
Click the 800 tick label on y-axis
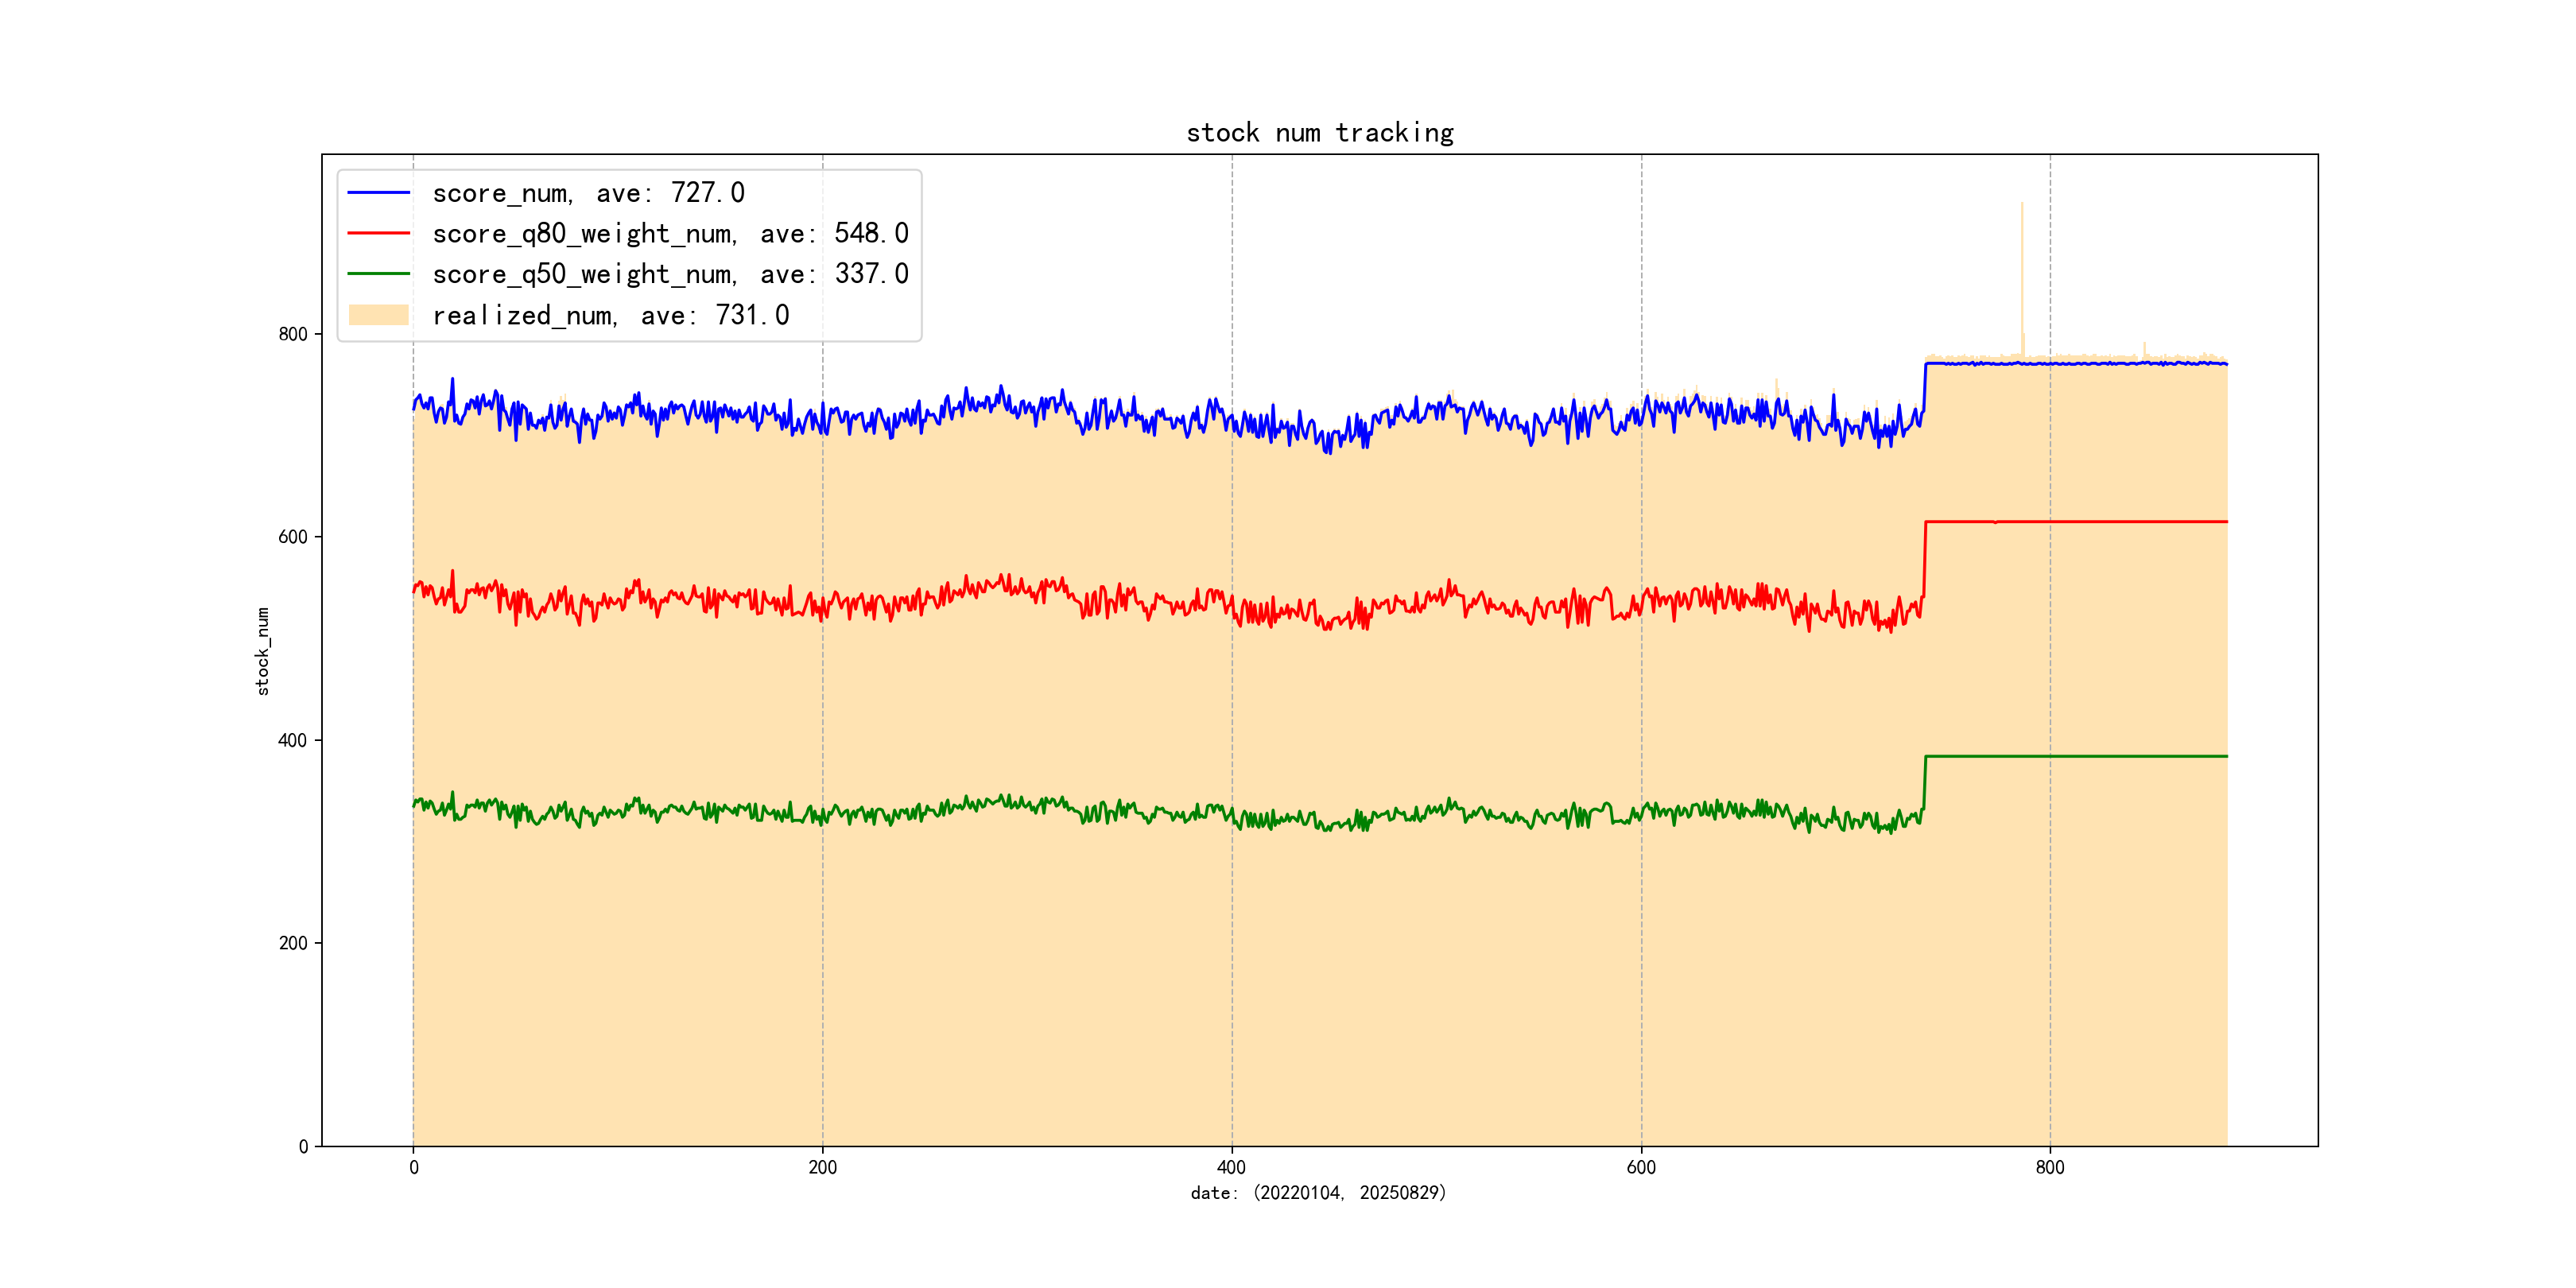pyautogui.click(x=293, y=334)
